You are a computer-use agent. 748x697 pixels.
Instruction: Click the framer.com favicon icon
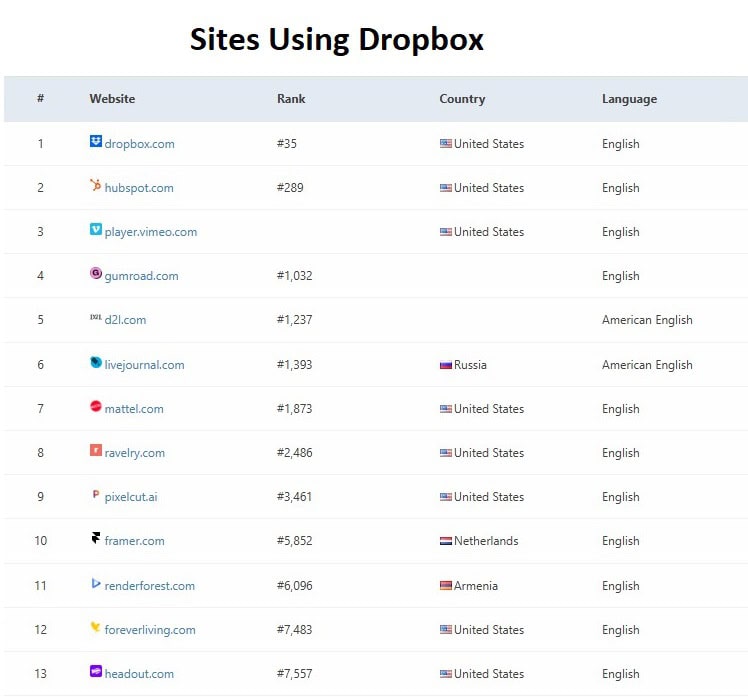[95, 538]
